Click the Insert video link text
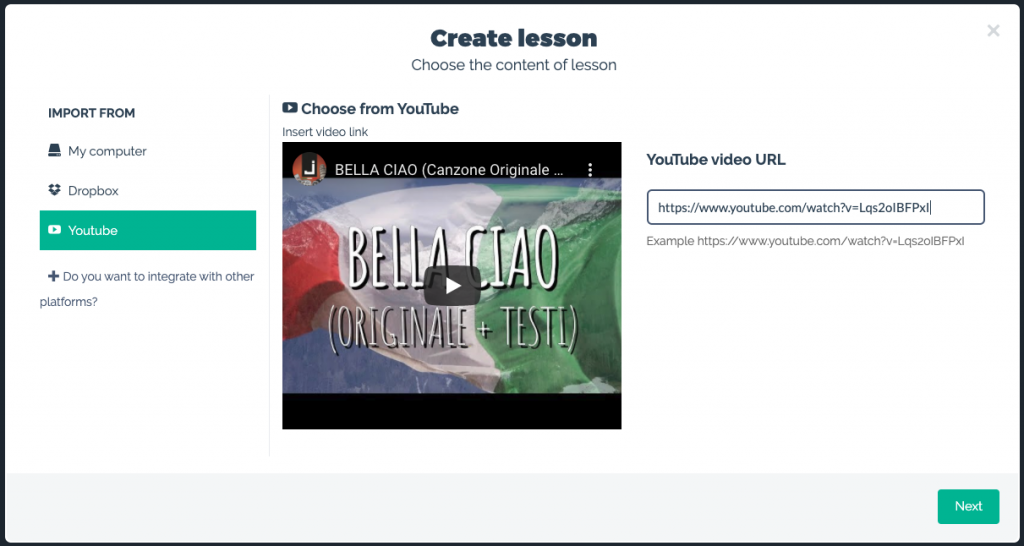Screen dimensions: 1024x546 coord(325,132)
